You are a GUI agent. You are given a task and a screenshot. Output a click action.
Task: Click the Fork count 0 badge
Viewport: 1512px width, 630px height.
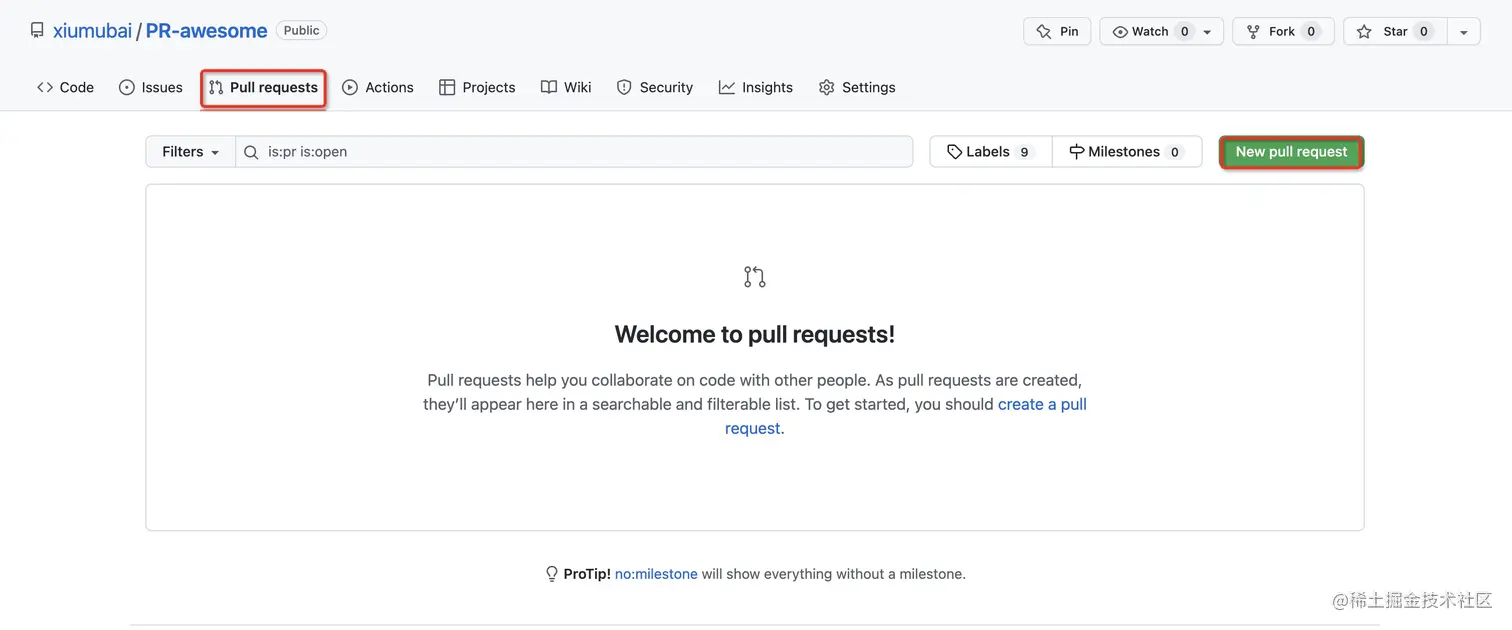(x=1311, y=31)
